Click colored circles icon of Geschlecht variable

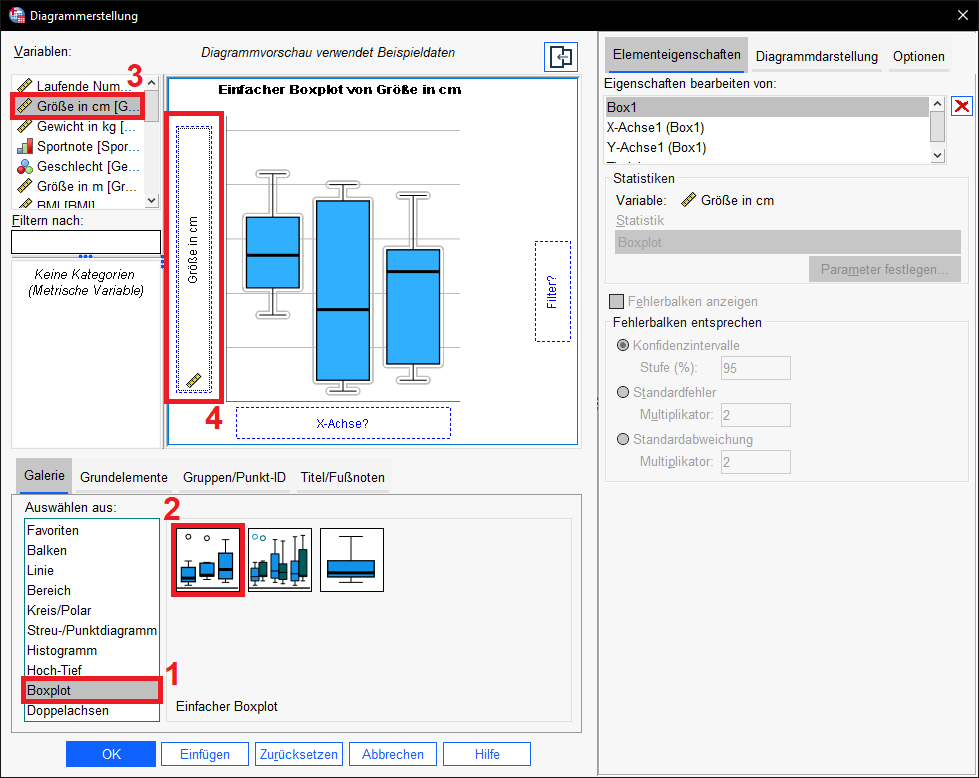coord(24,166)
